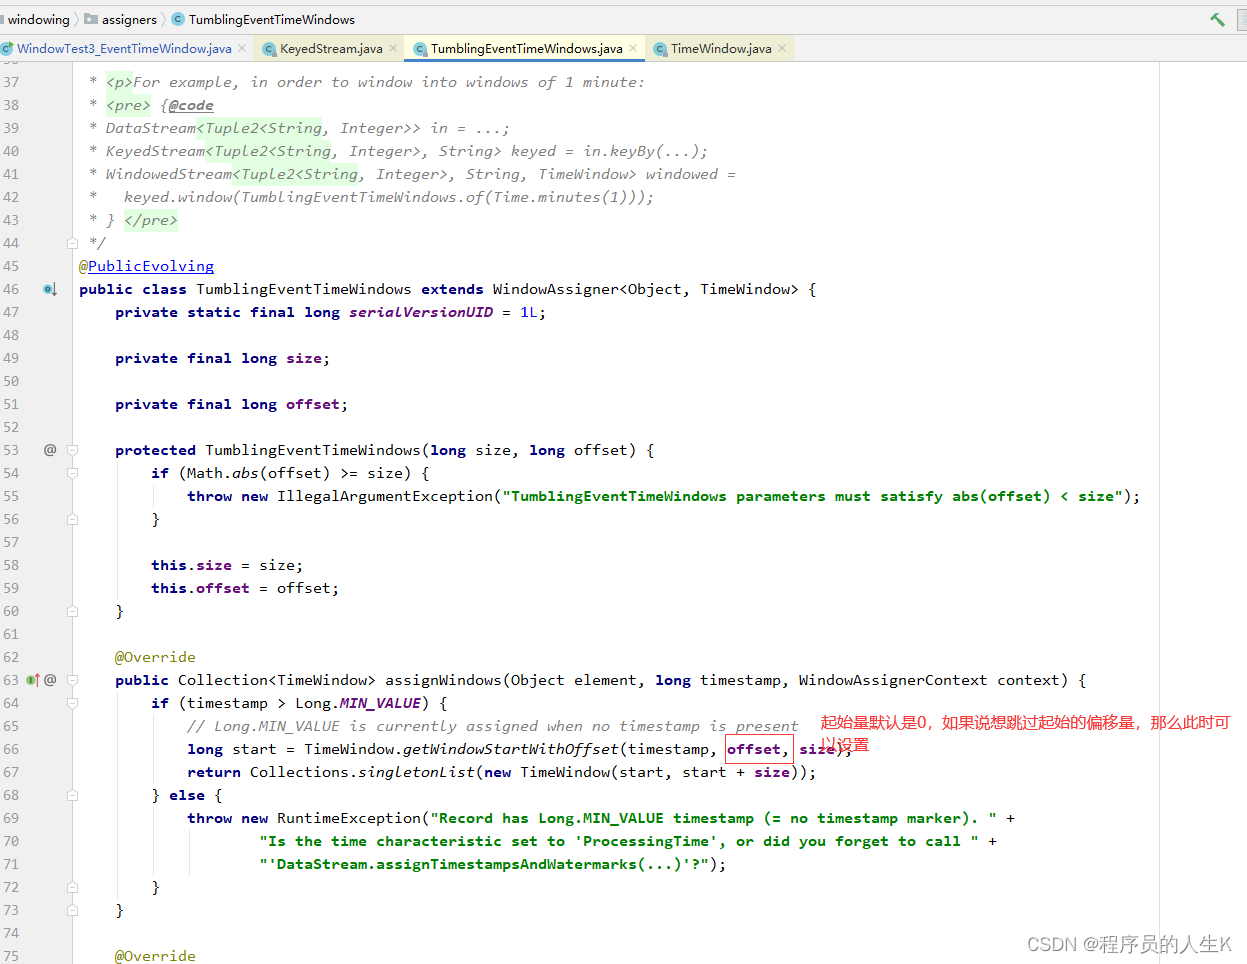
Task: Click the @ gutter marker on line 63
Action: 50,680
